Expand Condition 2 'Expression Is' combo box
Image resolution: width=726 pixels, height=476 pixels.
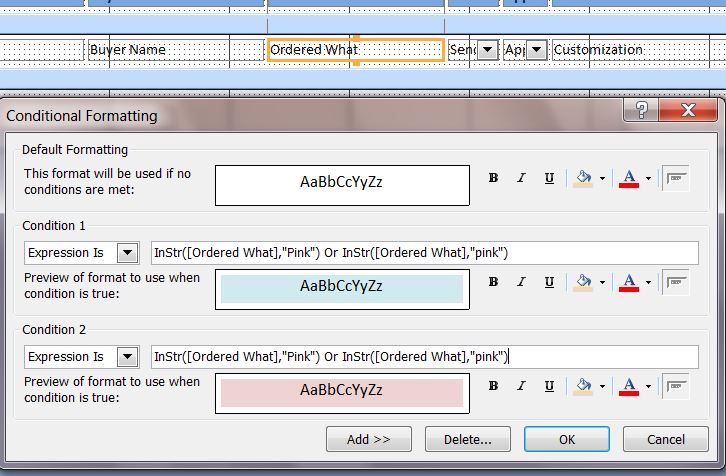click(128, 357)
